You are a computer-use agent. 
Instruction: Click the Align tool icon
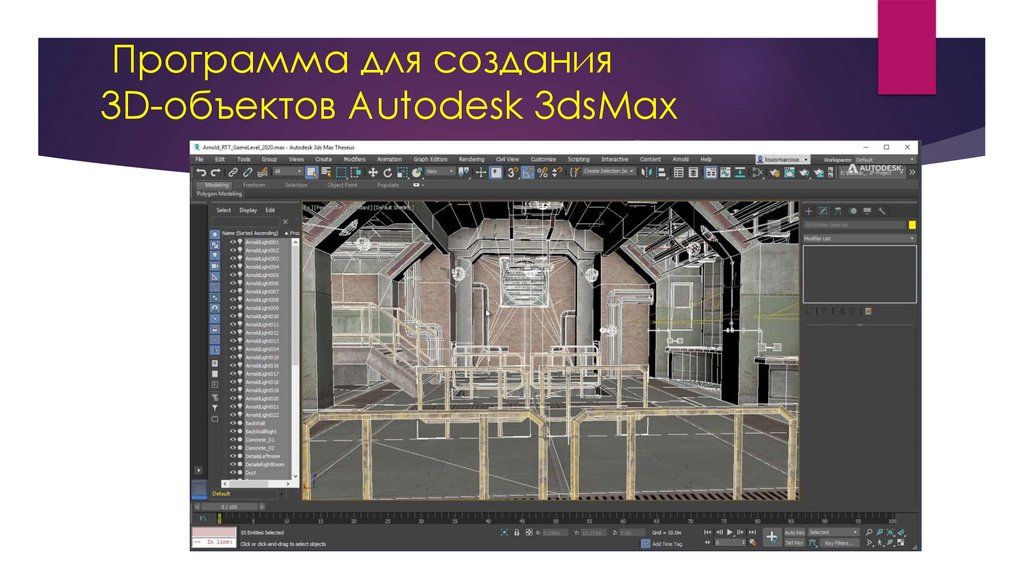click(661, 172)
